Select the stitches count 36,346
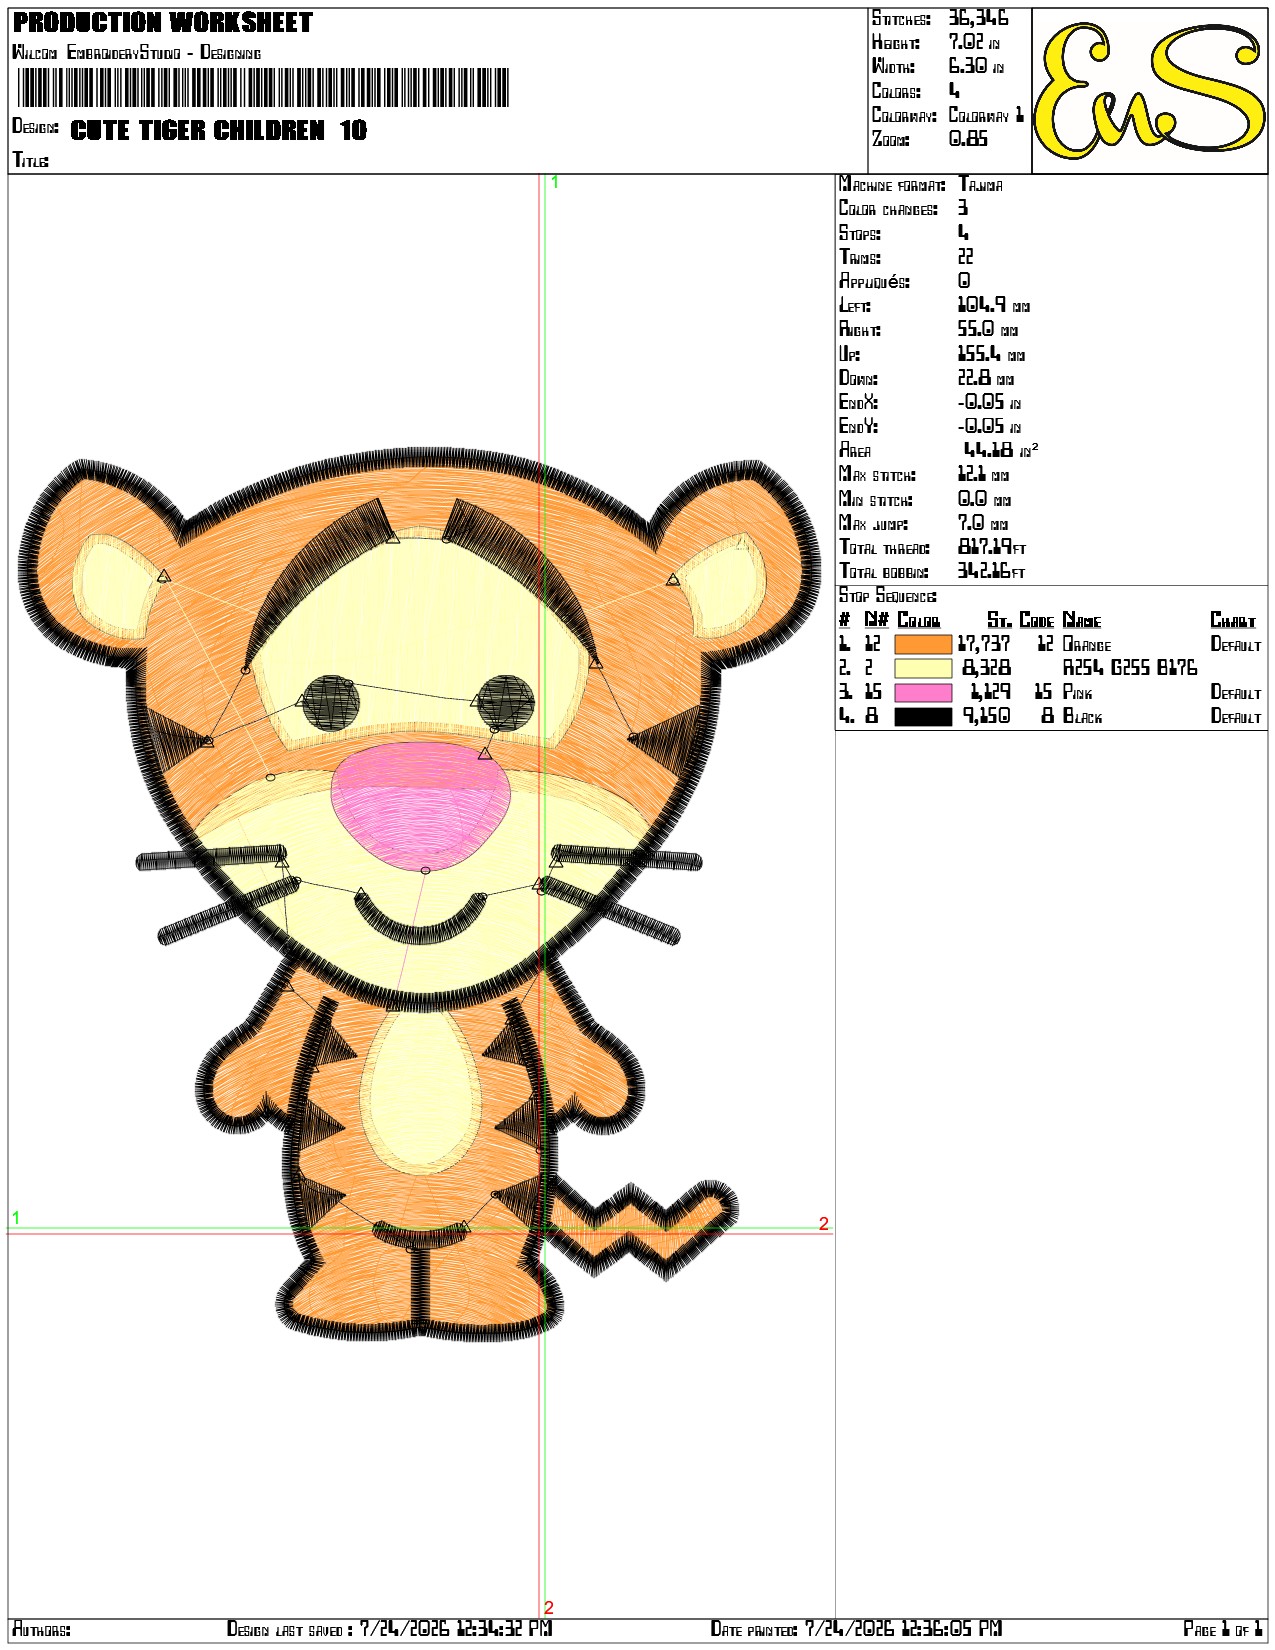Image resolution: width=1275 pixels, height=1650 pixels. click(x=978, y=19)
